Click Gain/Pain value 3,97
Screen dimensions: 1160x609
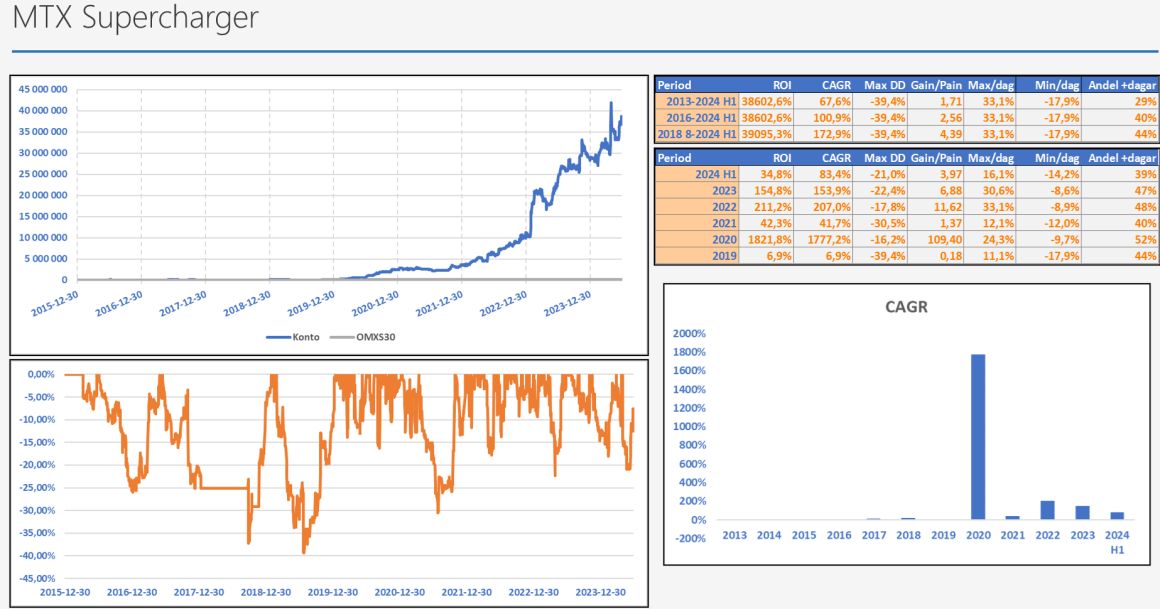click(951, 174)
